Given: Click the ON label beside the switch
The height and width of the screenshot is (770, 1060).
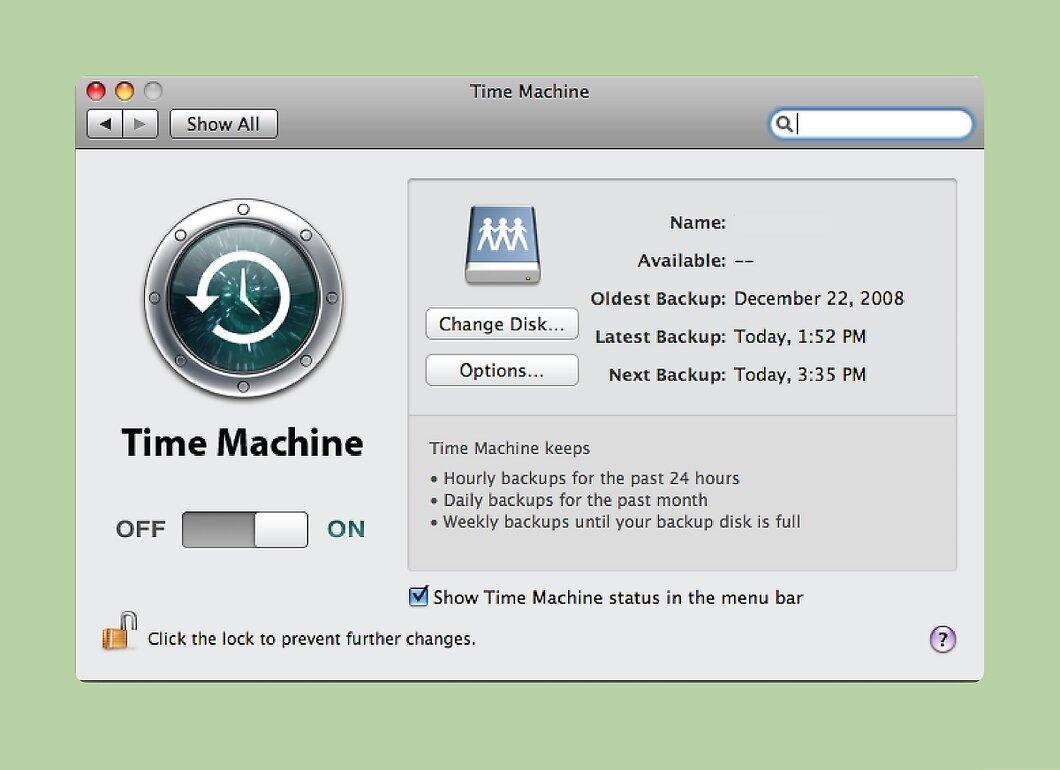Looking at the screenshot, I should point(346,529).
